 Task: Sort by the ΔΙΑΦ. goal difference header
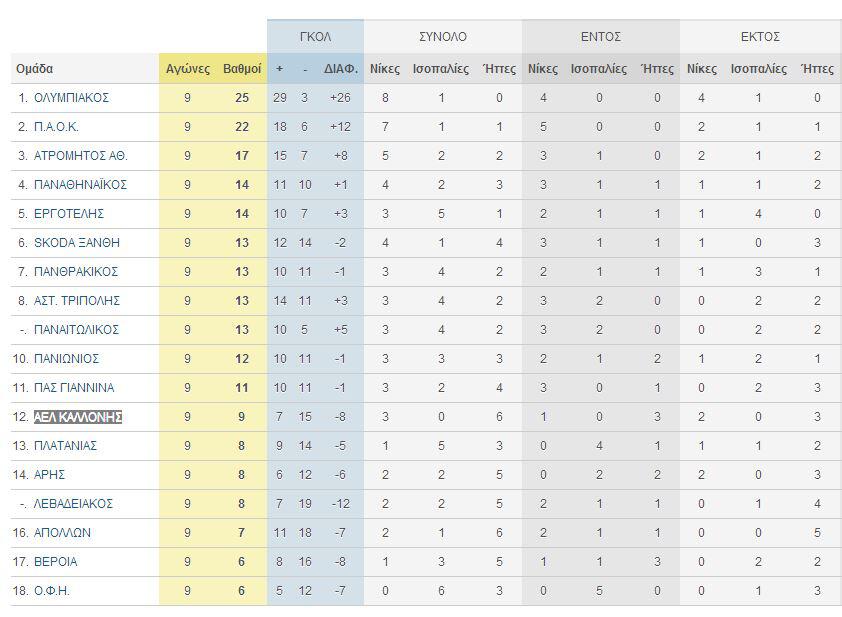point(340,69)
